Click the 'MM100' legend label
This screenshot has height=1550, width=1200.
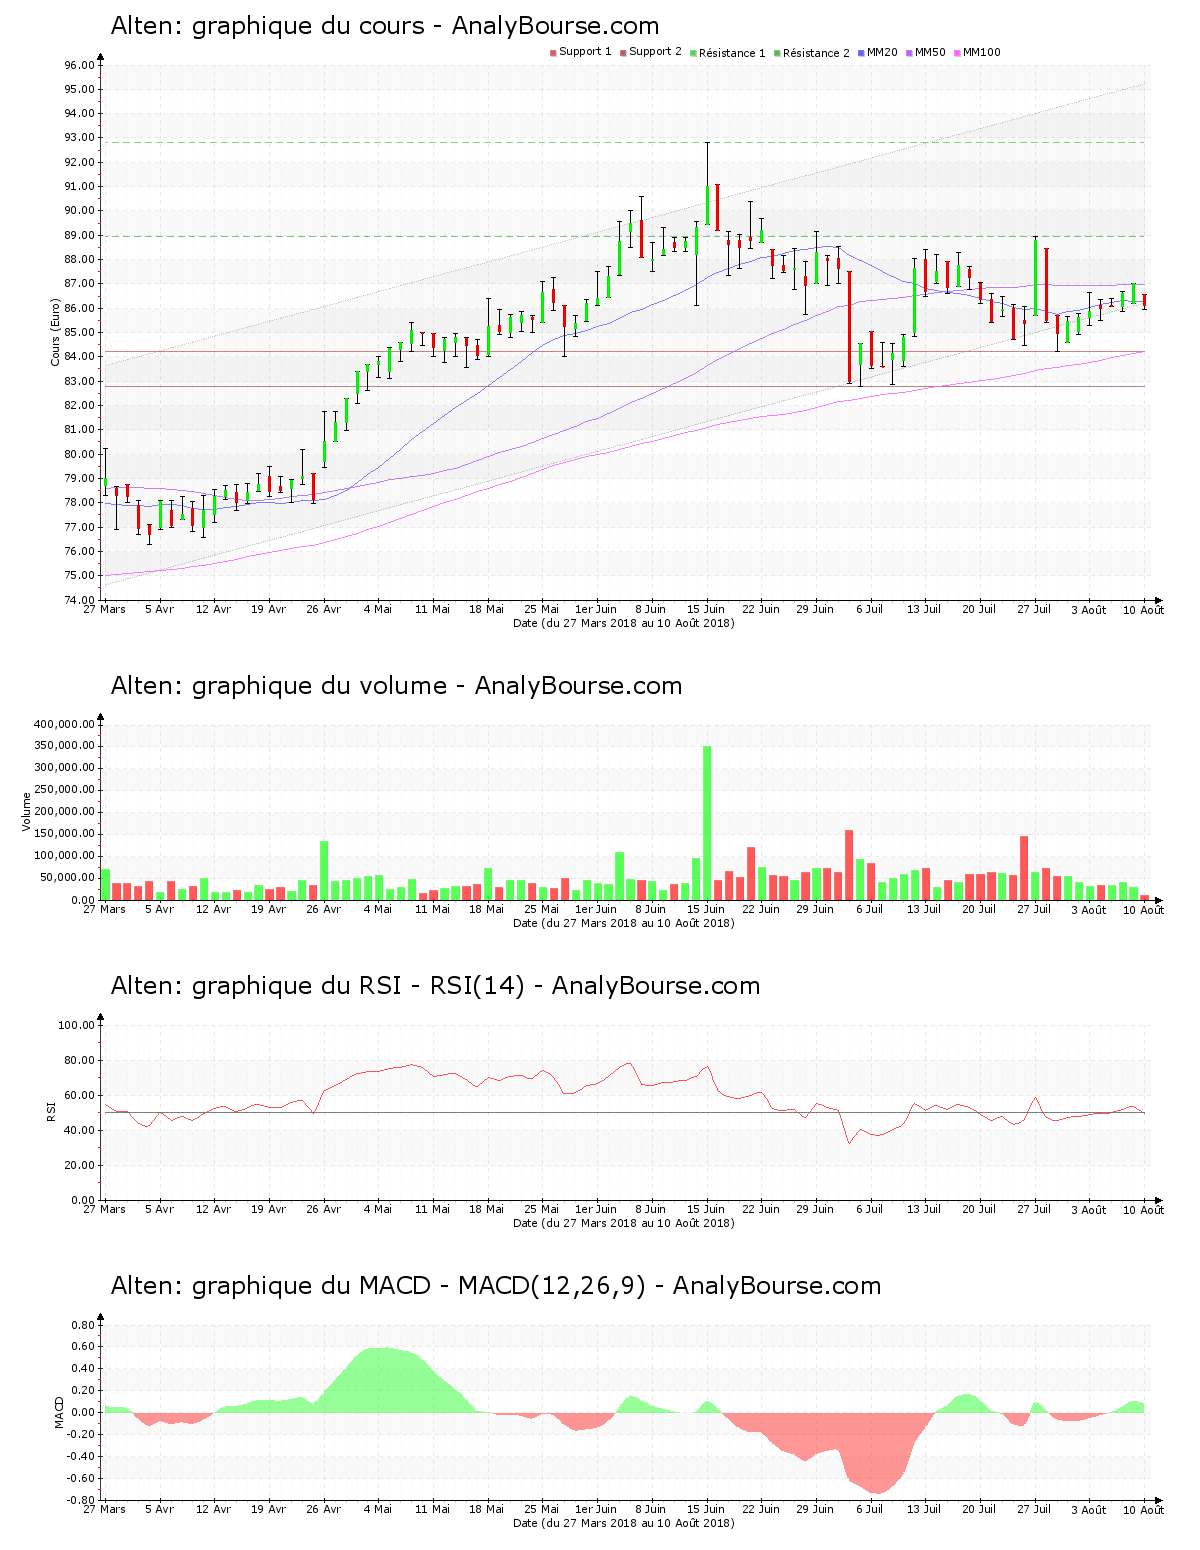pos(981,52)
